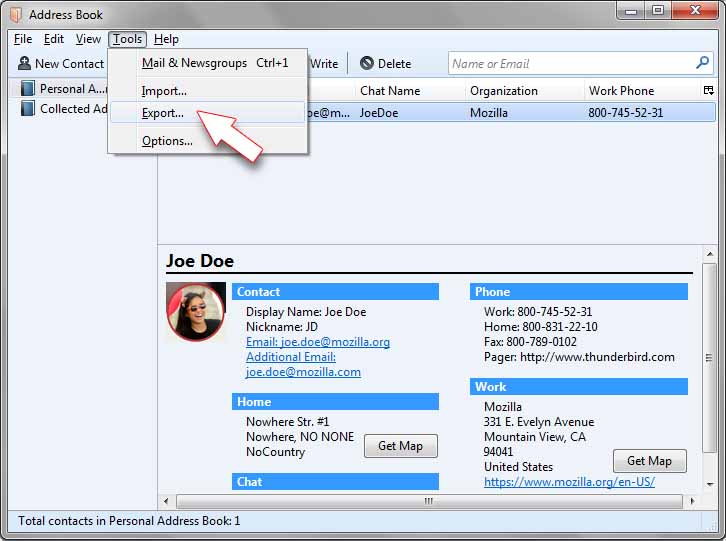The image size is (726, 541).
Task: Select Options... from Tools menu
Action: pos(208,141)
